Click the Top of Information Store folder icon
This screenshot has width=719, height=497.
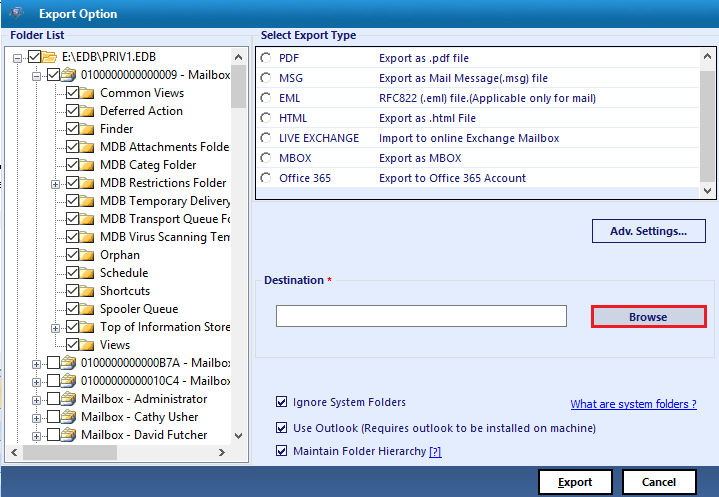pos(87,327)
